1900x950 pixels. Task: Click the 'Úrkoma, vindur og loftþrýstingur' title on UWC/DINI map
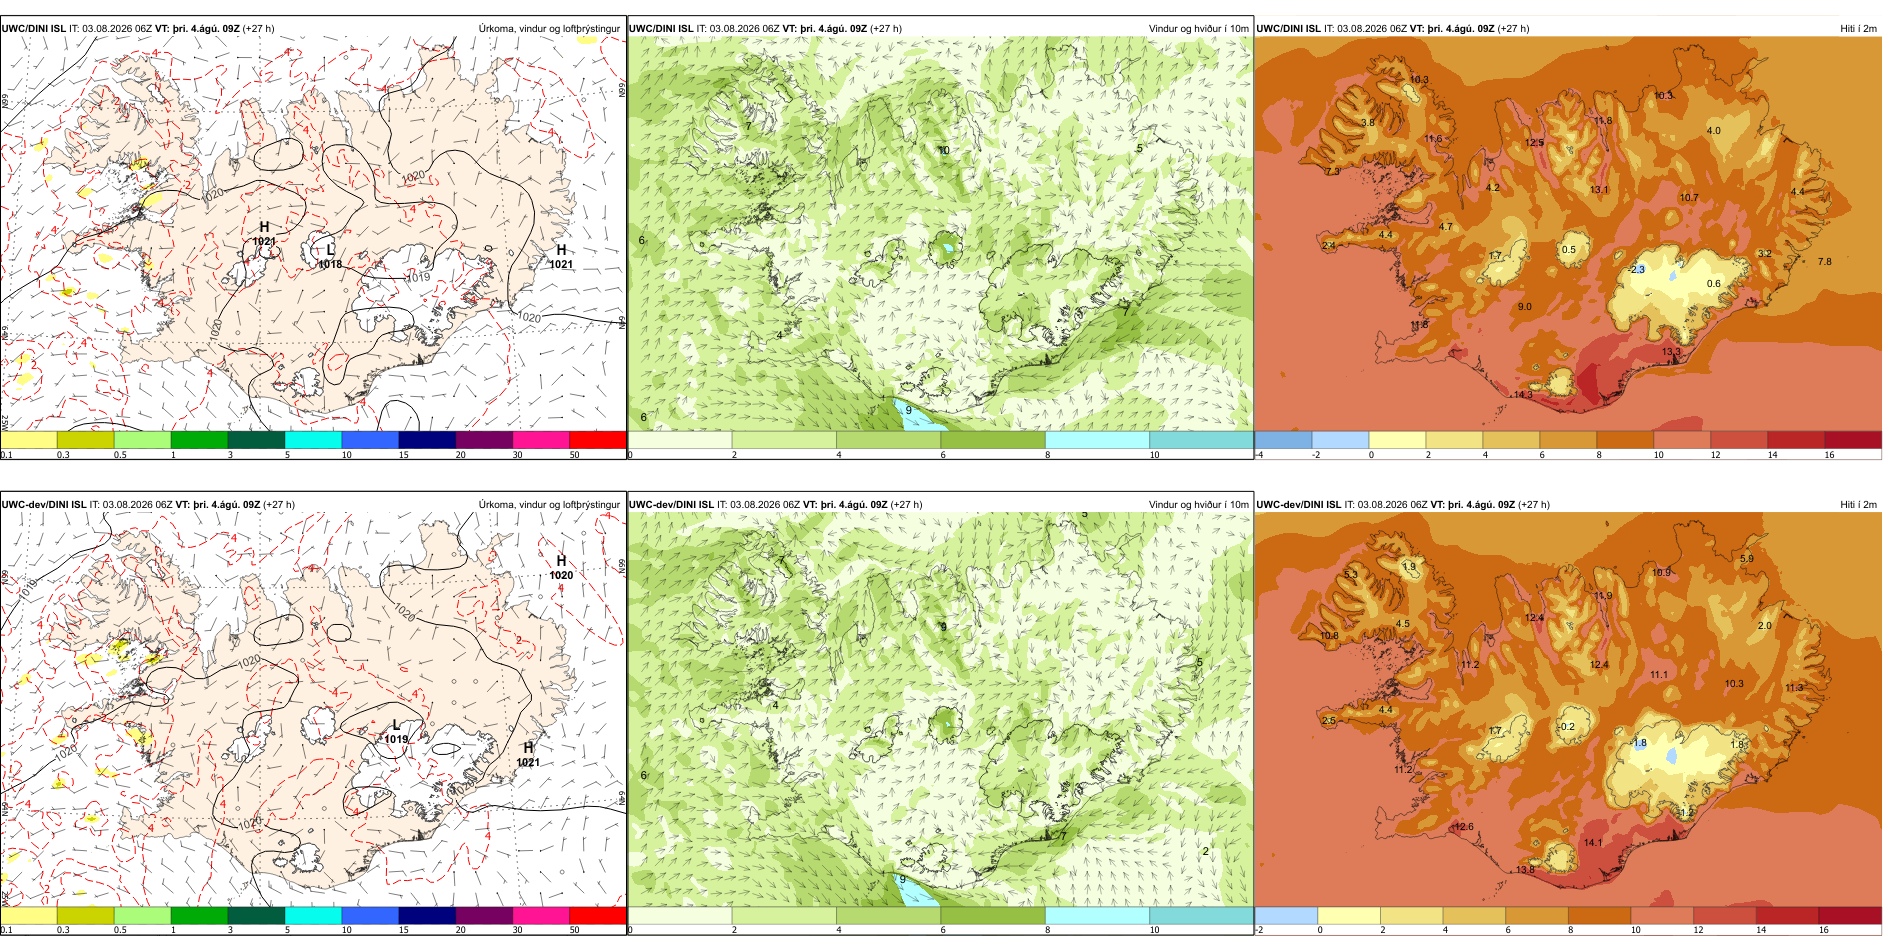coord(549,29)
